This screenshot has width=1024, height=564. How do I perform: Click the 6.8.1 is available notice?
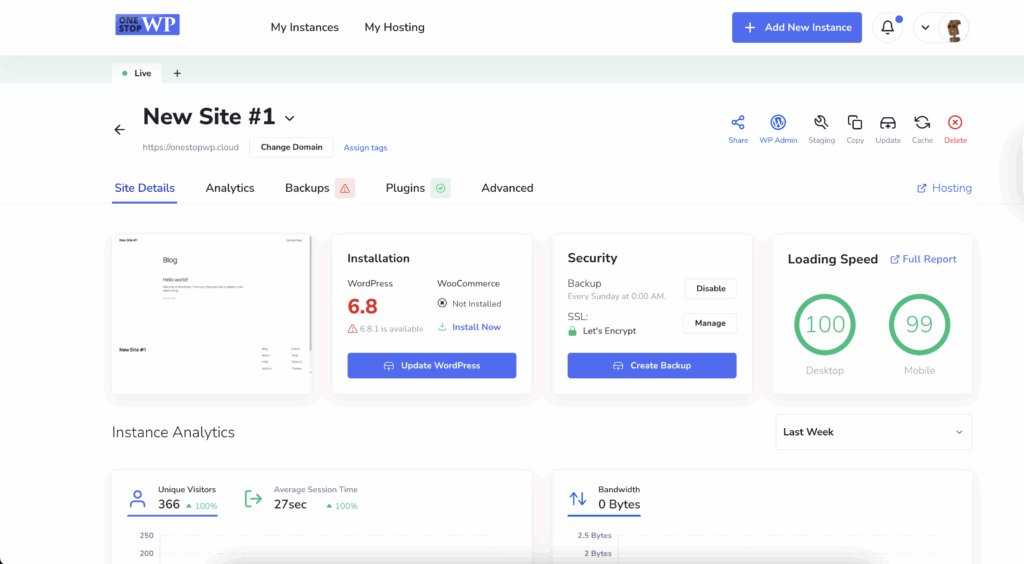391,329
